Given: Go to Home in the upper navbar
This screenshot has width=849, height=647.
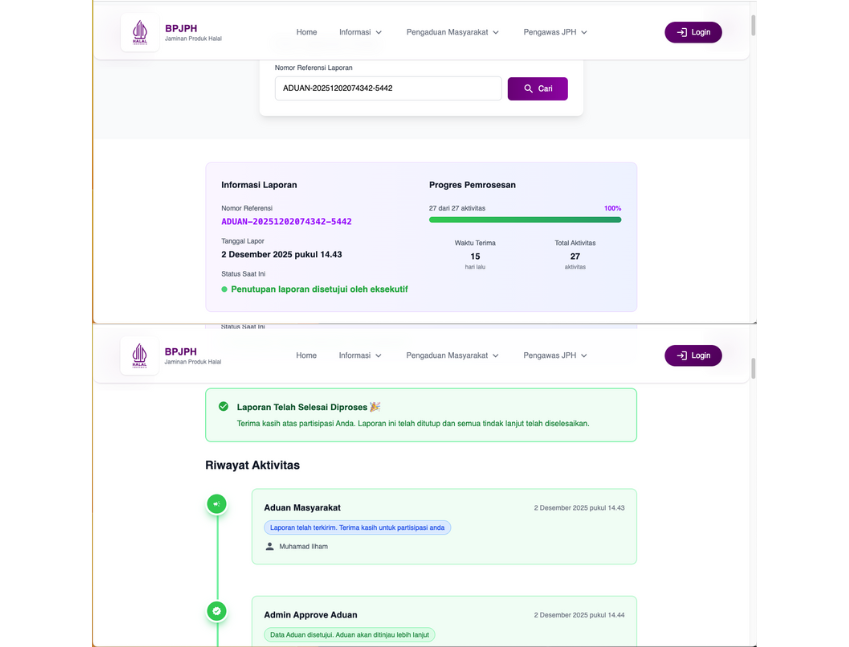Looking at the screenshot, I should 307,32.
